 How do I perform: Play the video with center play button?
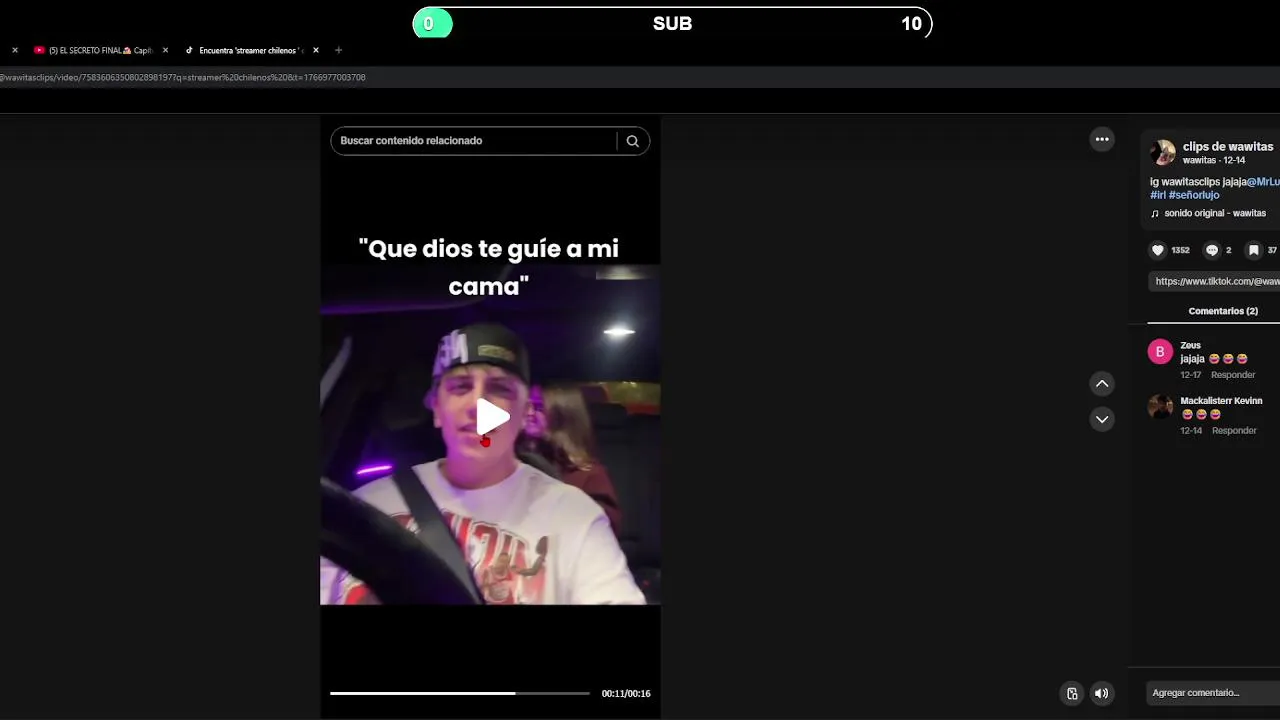(491, 417)
